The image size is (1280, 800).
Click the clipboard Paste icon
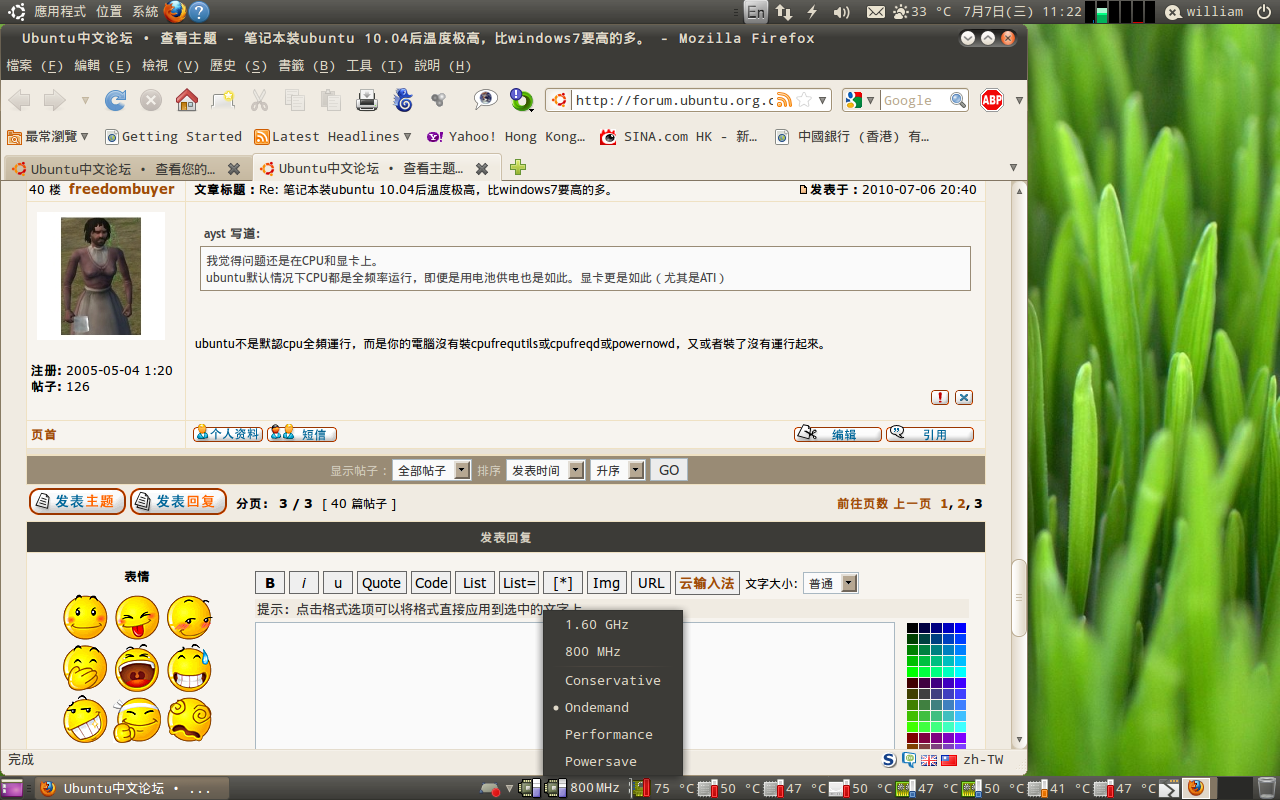tap(331, 100)
